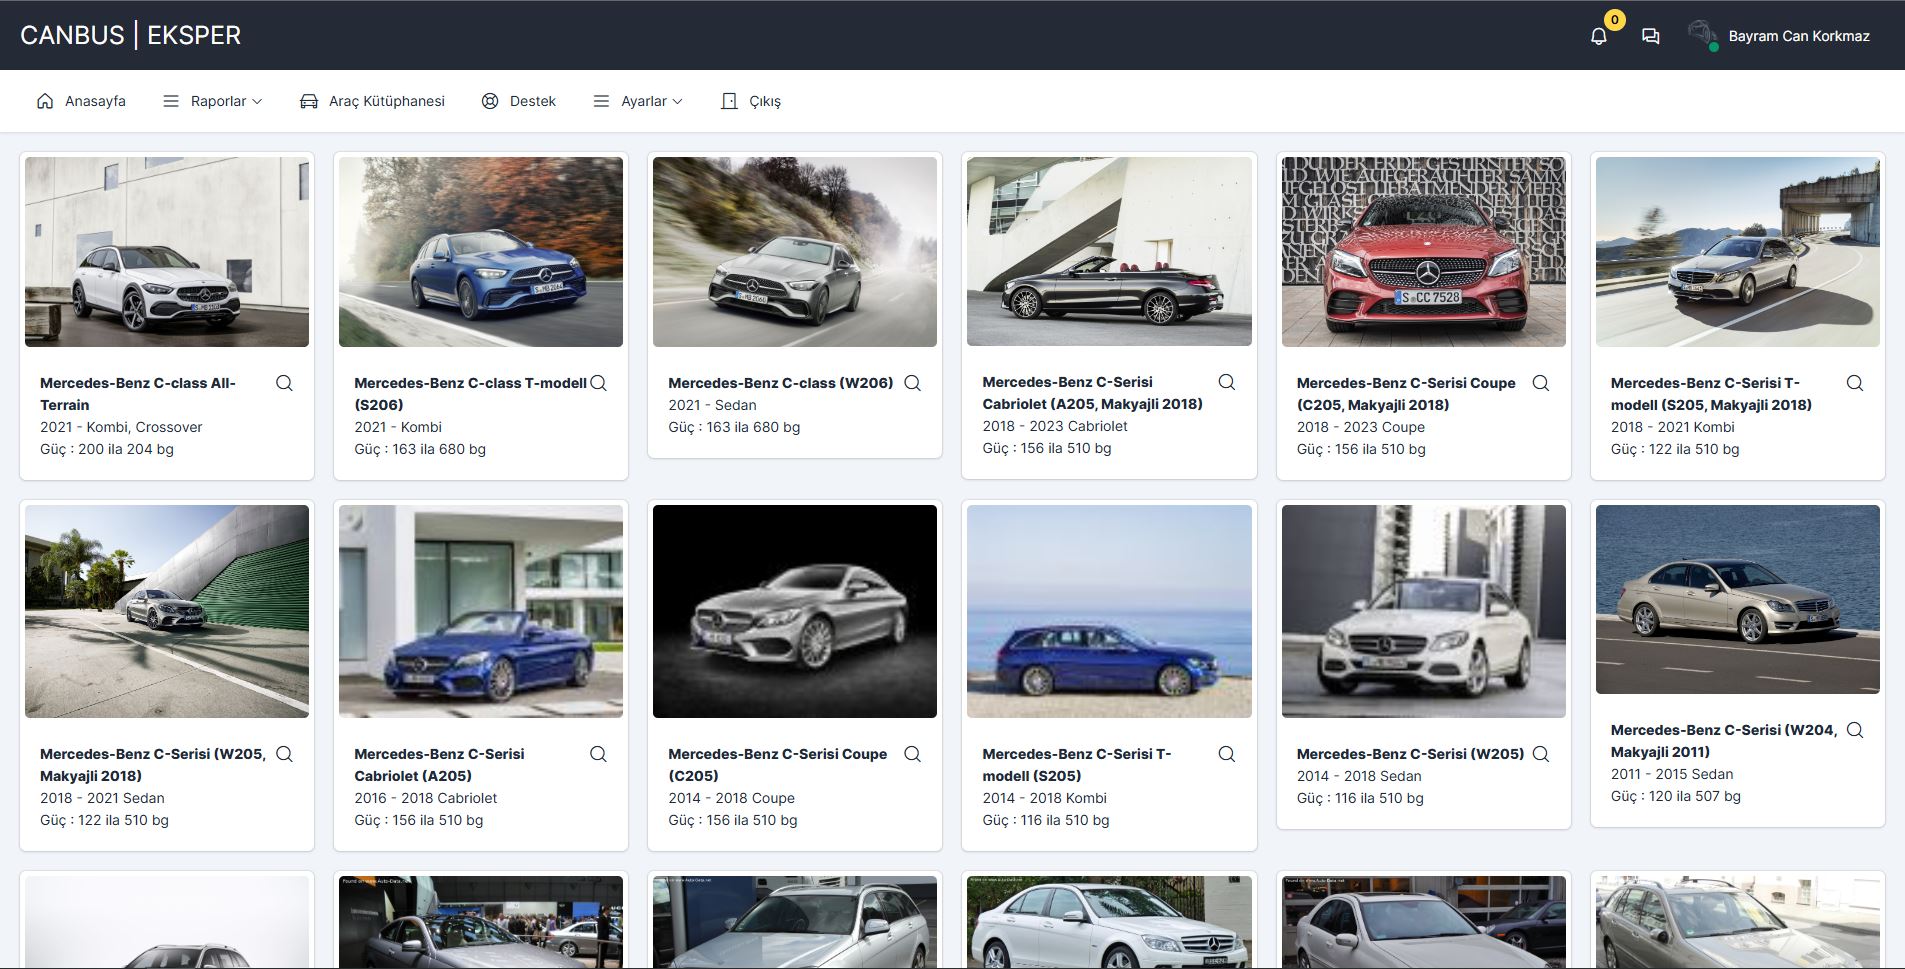1905x969 pixels.
Task: Go to Anasayfa menu item
Action: pos(81,101)
